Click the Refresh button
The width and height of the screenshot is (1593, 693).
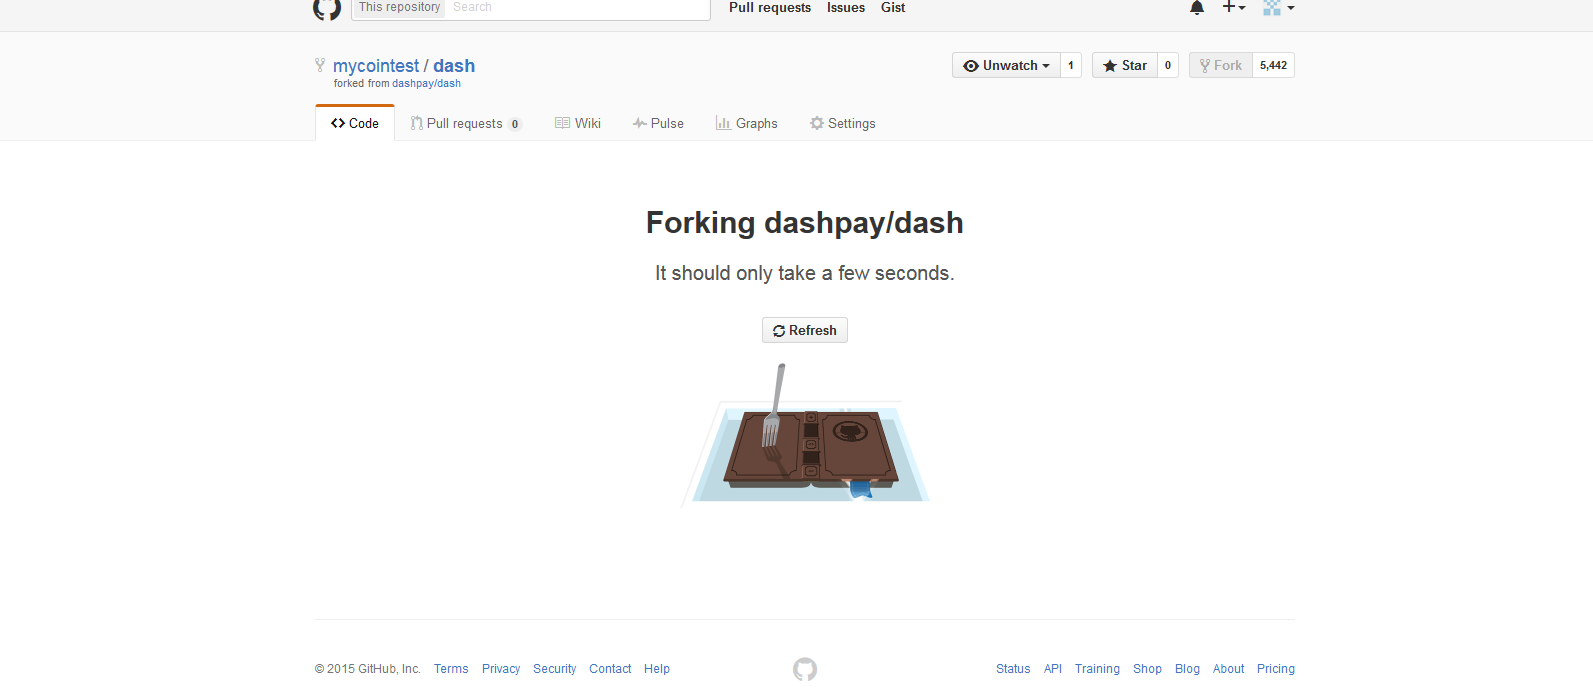[x=805, y=330]
